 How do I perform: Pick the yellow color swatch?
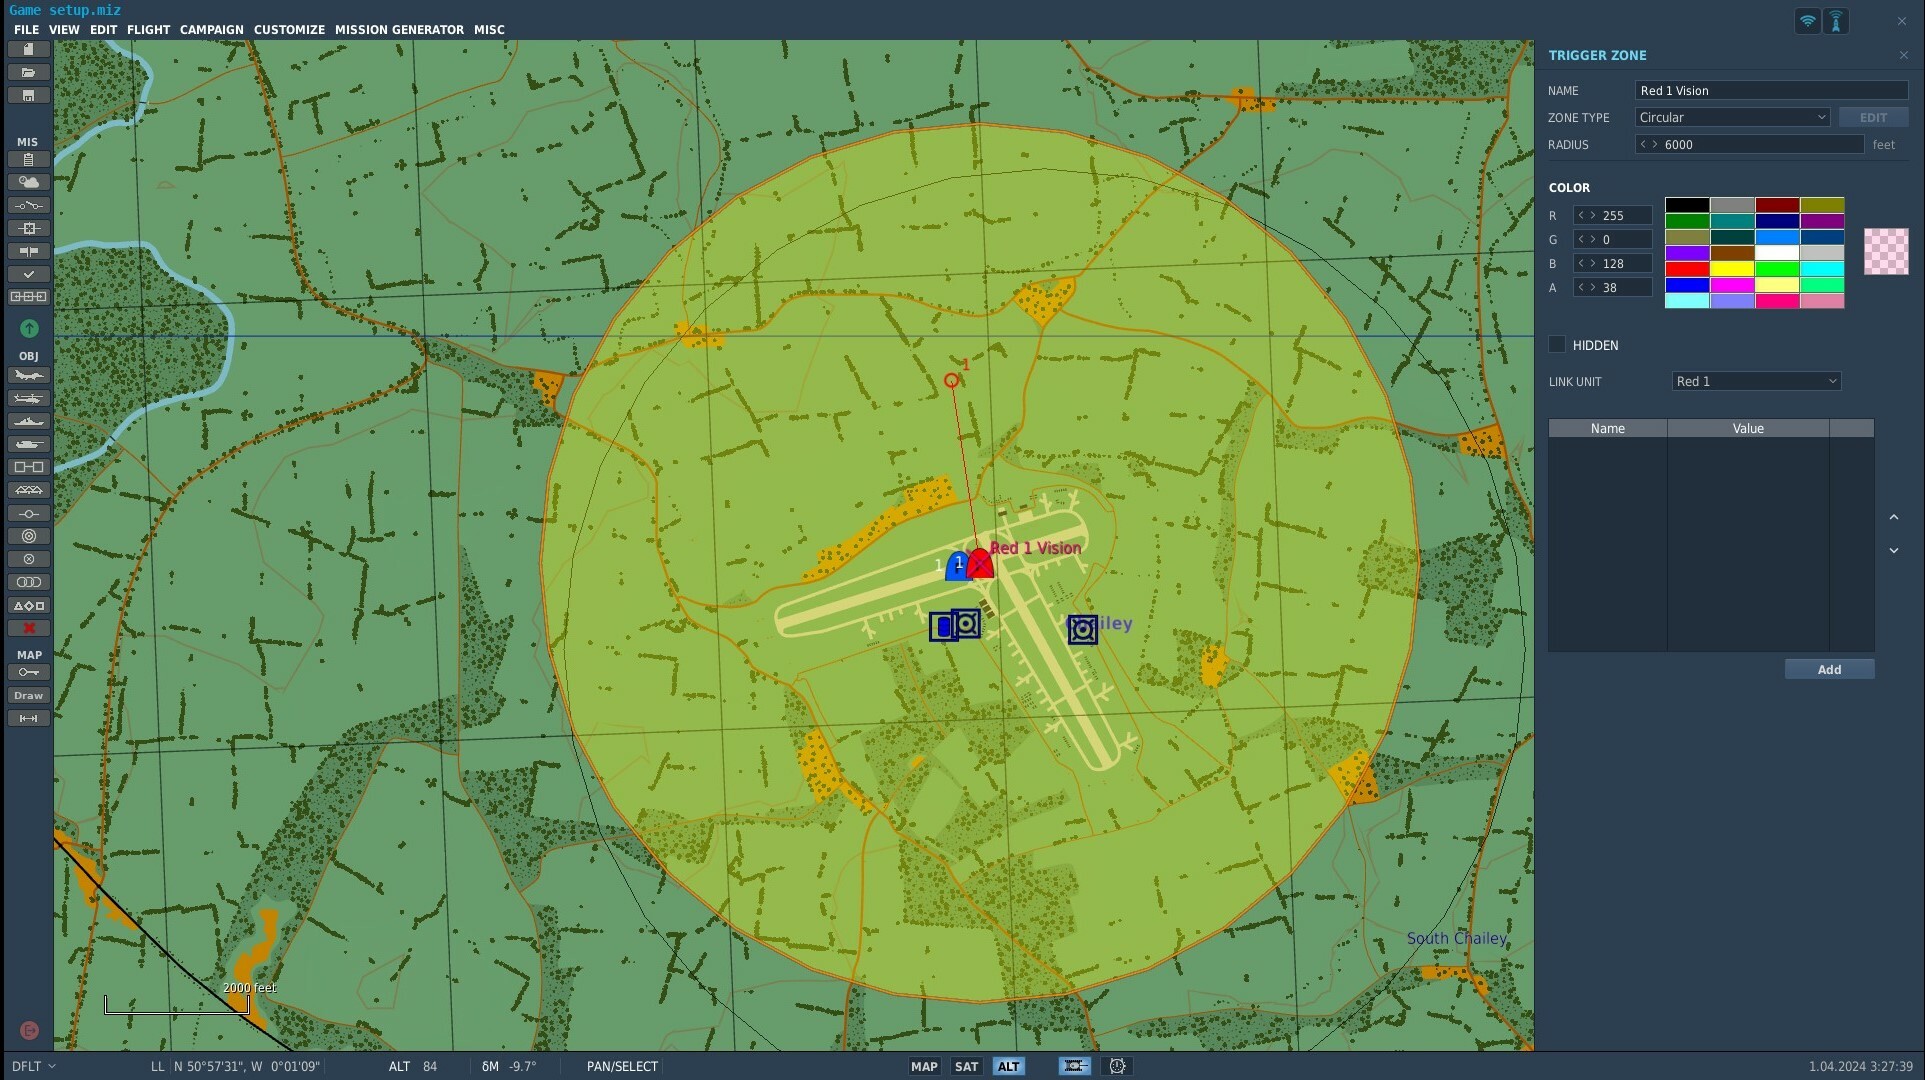1732,269
